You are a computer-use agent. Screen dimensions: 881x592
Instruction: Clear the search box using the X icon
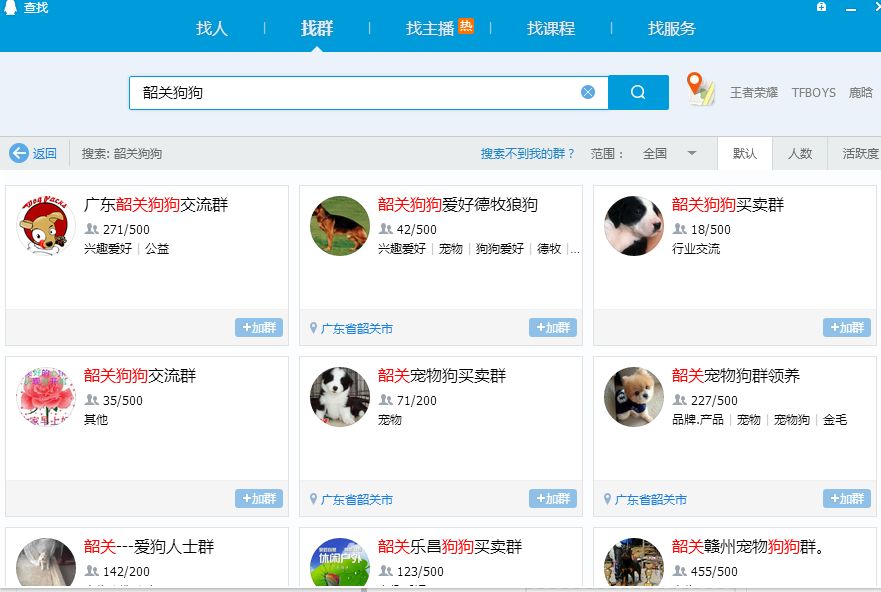point(588,91)
